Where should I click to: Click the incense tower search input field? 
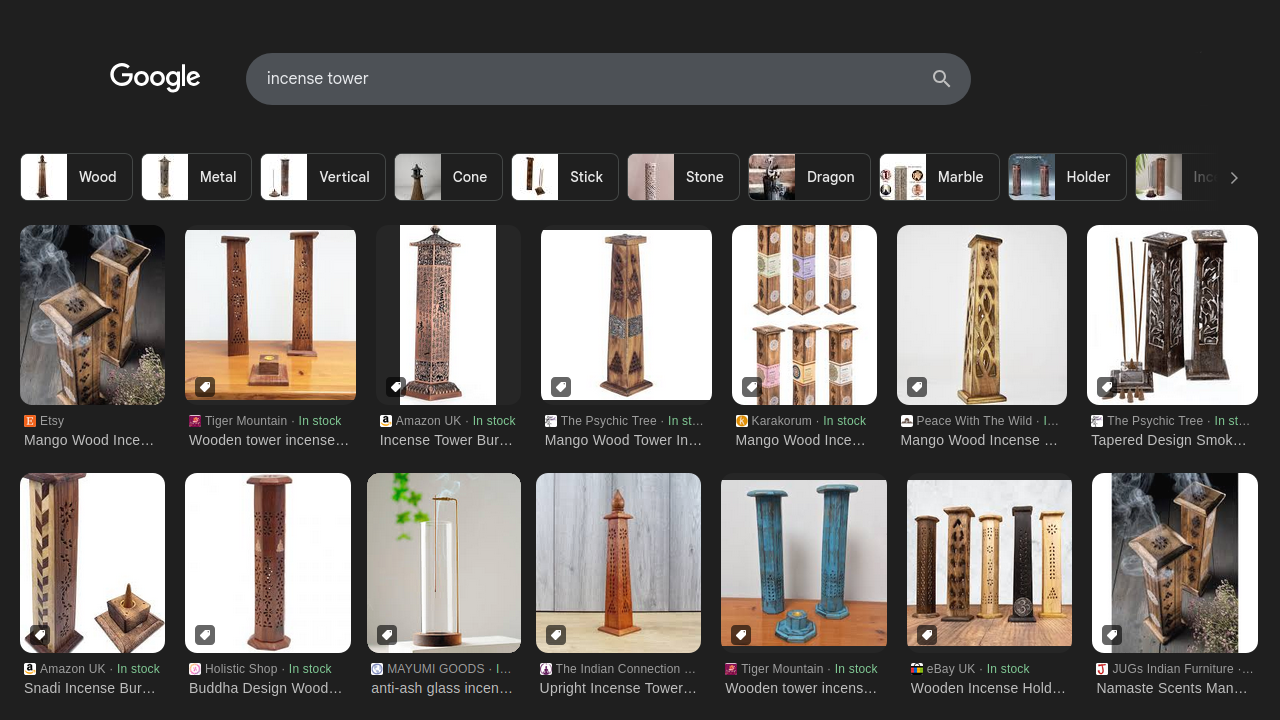(x=590, y=79)
